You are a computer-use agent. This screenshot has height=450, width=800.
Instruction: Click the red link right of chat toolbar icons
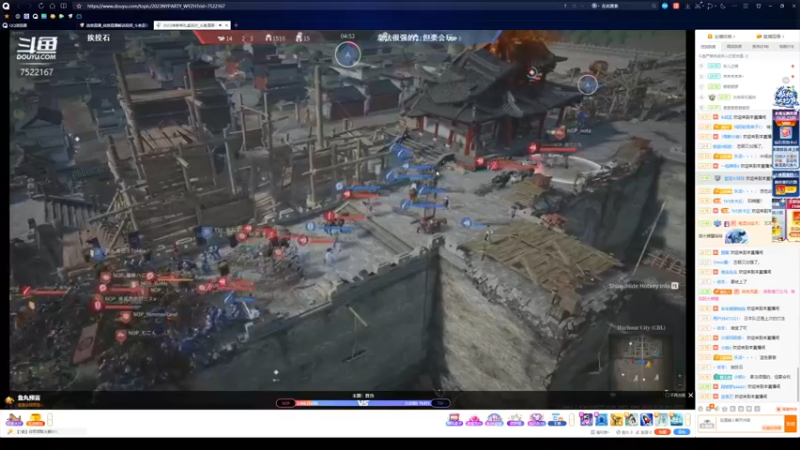click(x=786, y=409)
